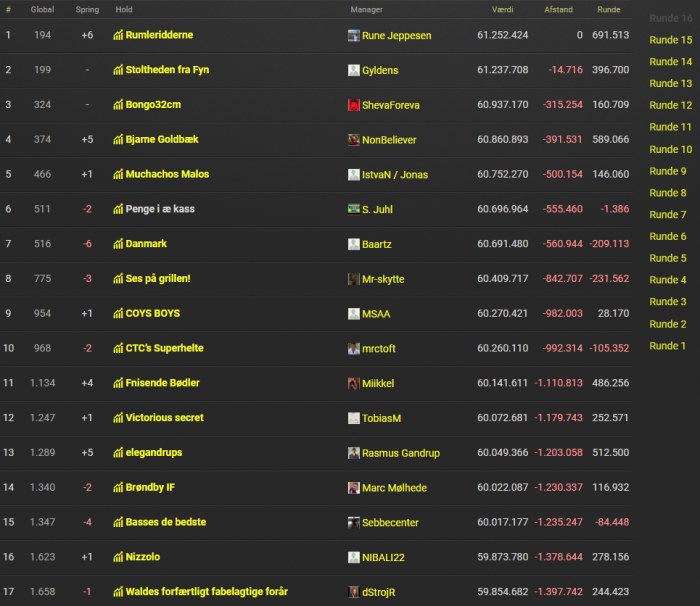Open chart icon for Waldes forfærtligt fabelagtige forår
The image size is (700, 606).
118,592
